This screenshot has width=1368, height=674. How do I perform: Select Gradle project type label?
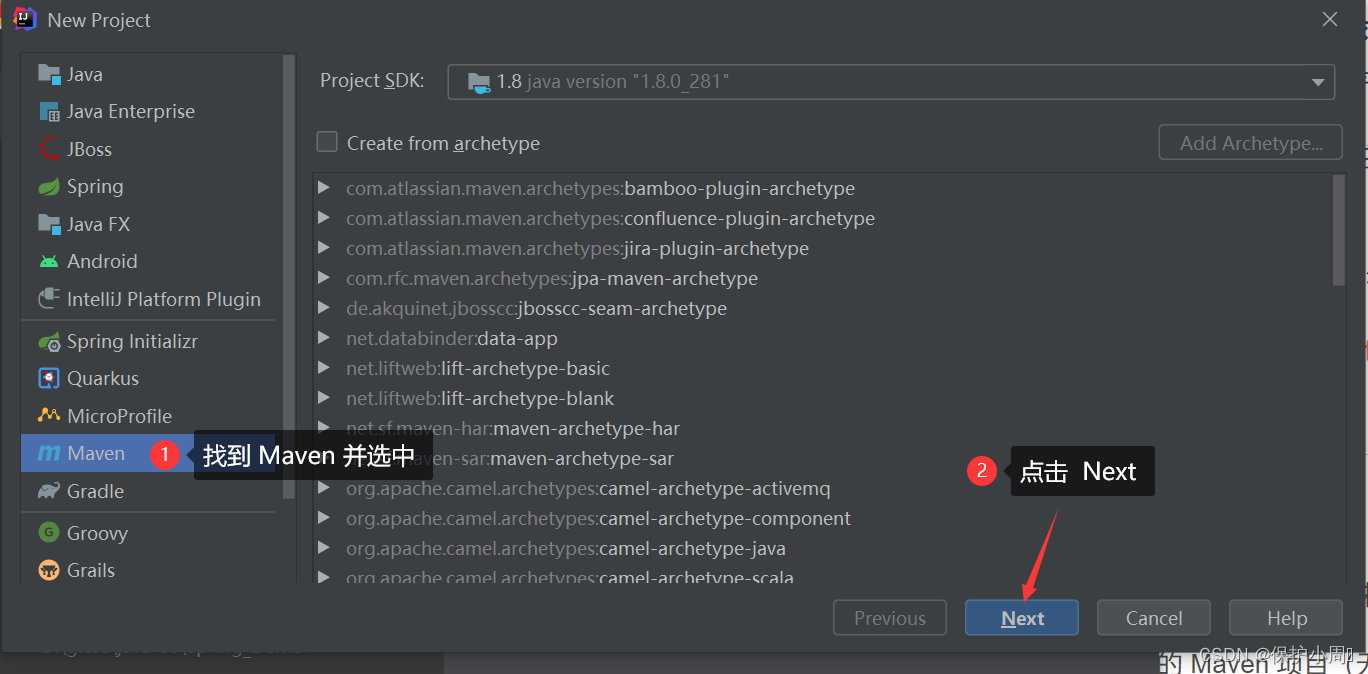pyautogui.click(x=95, y=491)
